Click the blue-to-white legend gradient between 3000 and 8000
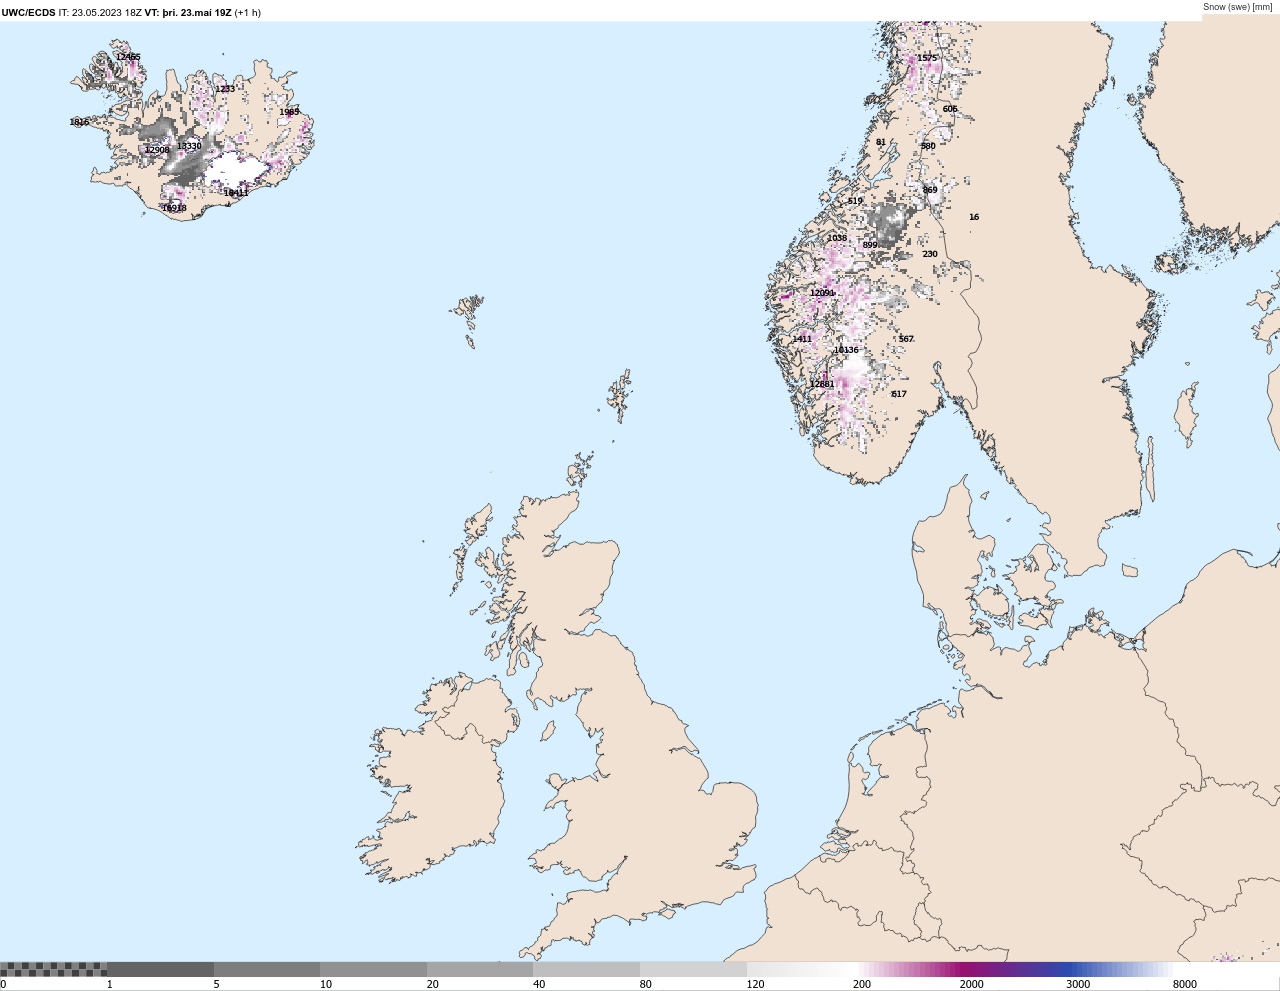 [x=1120, y=969]
